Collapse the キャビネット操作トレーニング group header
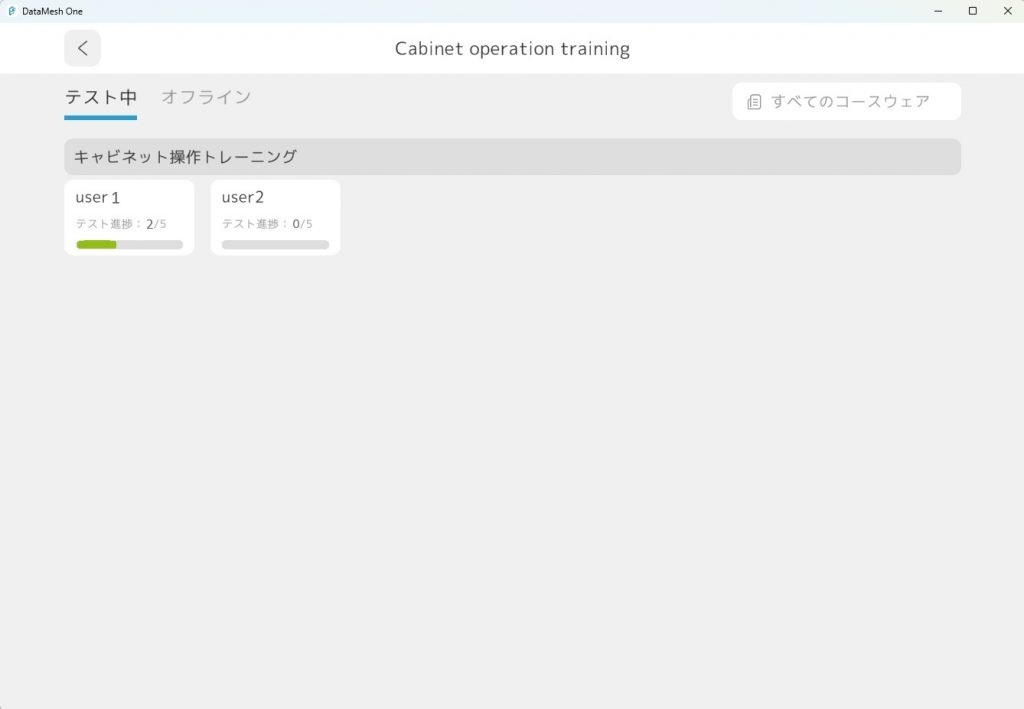 (x=512, y=157)
